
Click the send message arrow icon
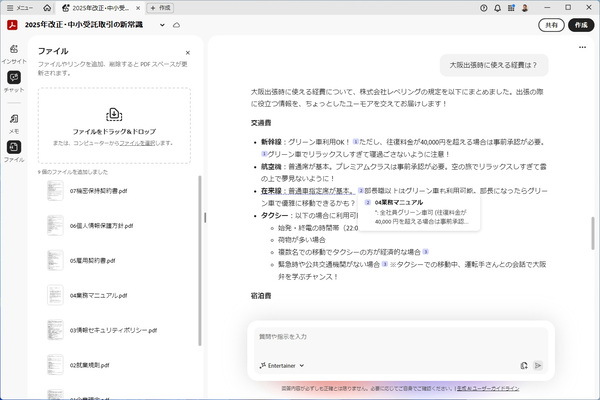point(538,366)
